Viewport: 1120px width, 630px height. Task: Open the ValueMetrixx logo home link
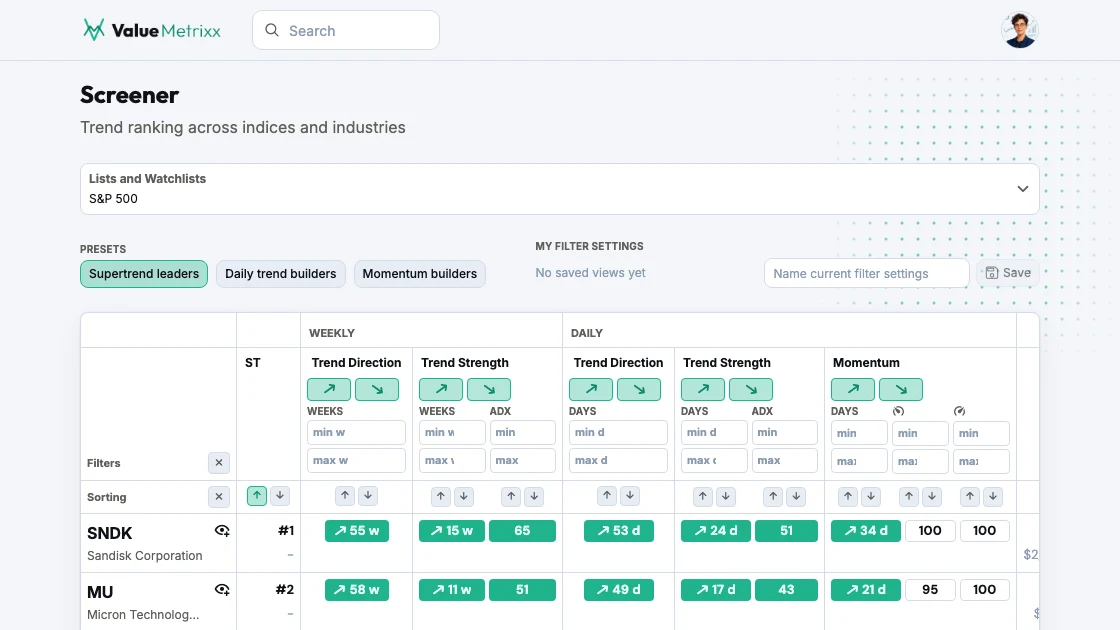(x=151, y=30)
